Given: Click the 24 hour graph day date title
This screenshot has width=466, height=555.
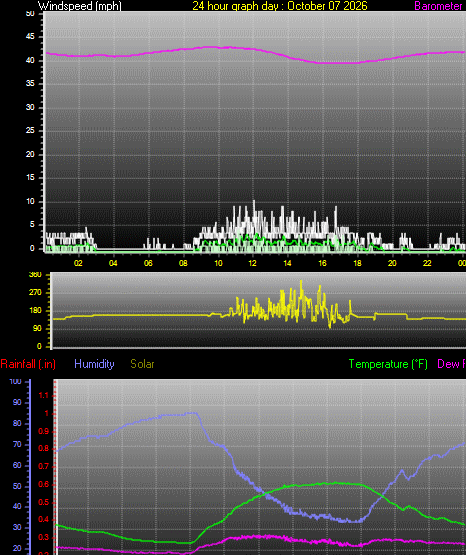Looking at the screenshot, I should click(x=280, y=6).
